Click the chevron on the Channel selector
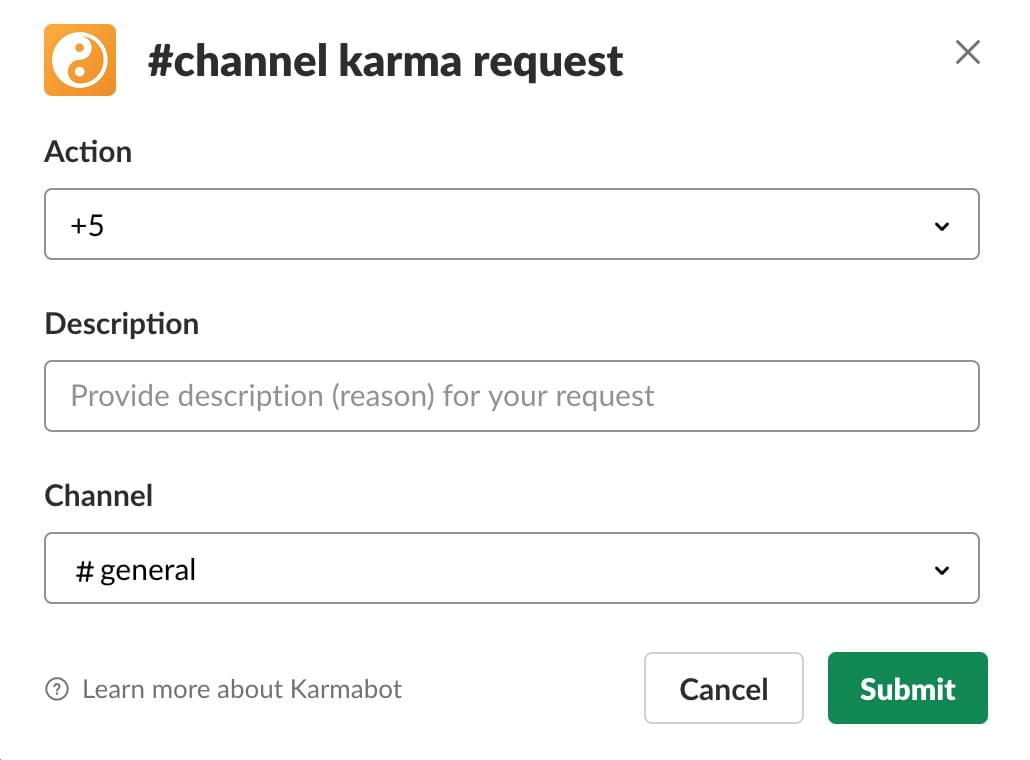The width and height of the screenshot is (1030, 760). coord(941,569)
